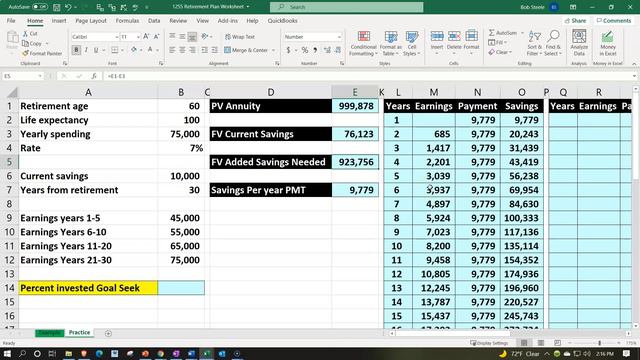Click the Decrease Font Size icon
Viewport: 640px width, 360px height.
156,37
